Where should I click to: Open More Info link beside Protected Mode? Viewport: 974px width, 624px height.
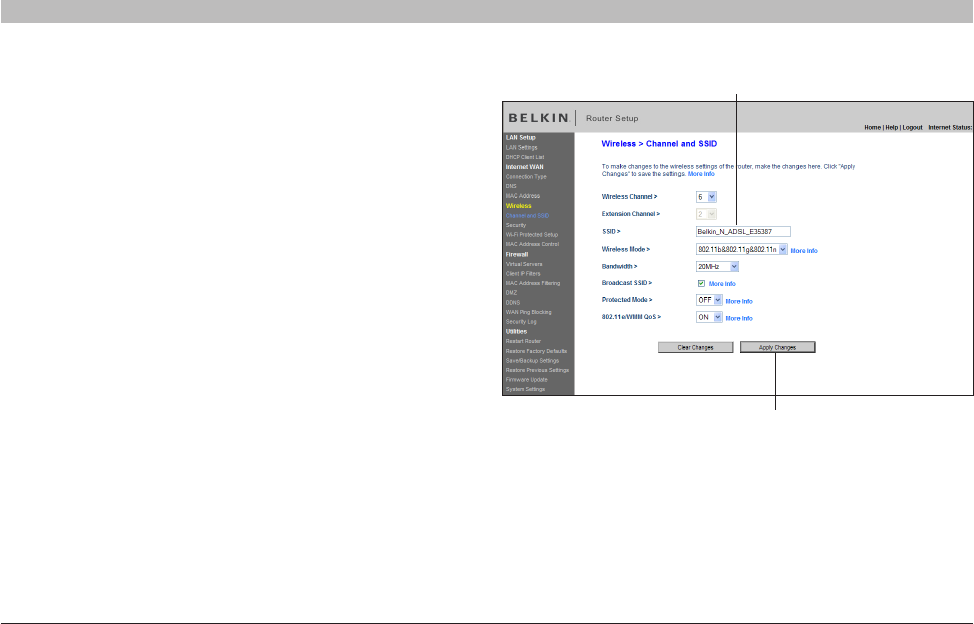tap(739, 301)
